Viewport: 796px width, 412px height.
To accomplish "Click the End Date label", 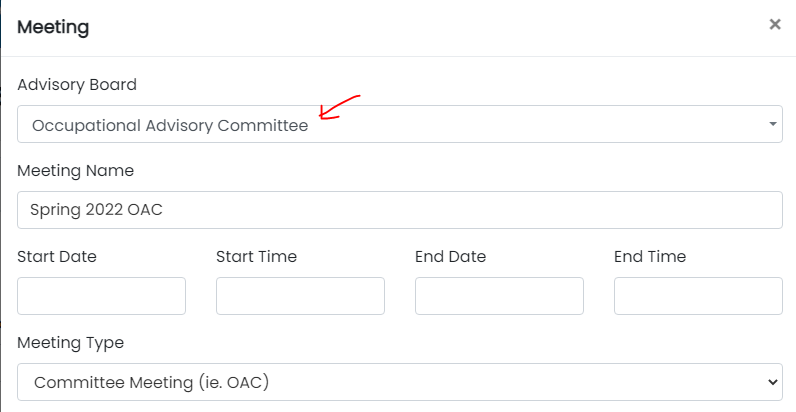I will pos(450,257).
